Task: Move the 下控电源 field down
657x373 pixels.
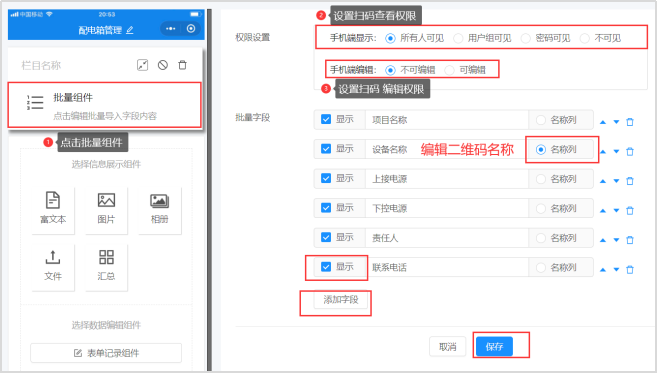Action: pyautogui.click(x=616, y=210)
